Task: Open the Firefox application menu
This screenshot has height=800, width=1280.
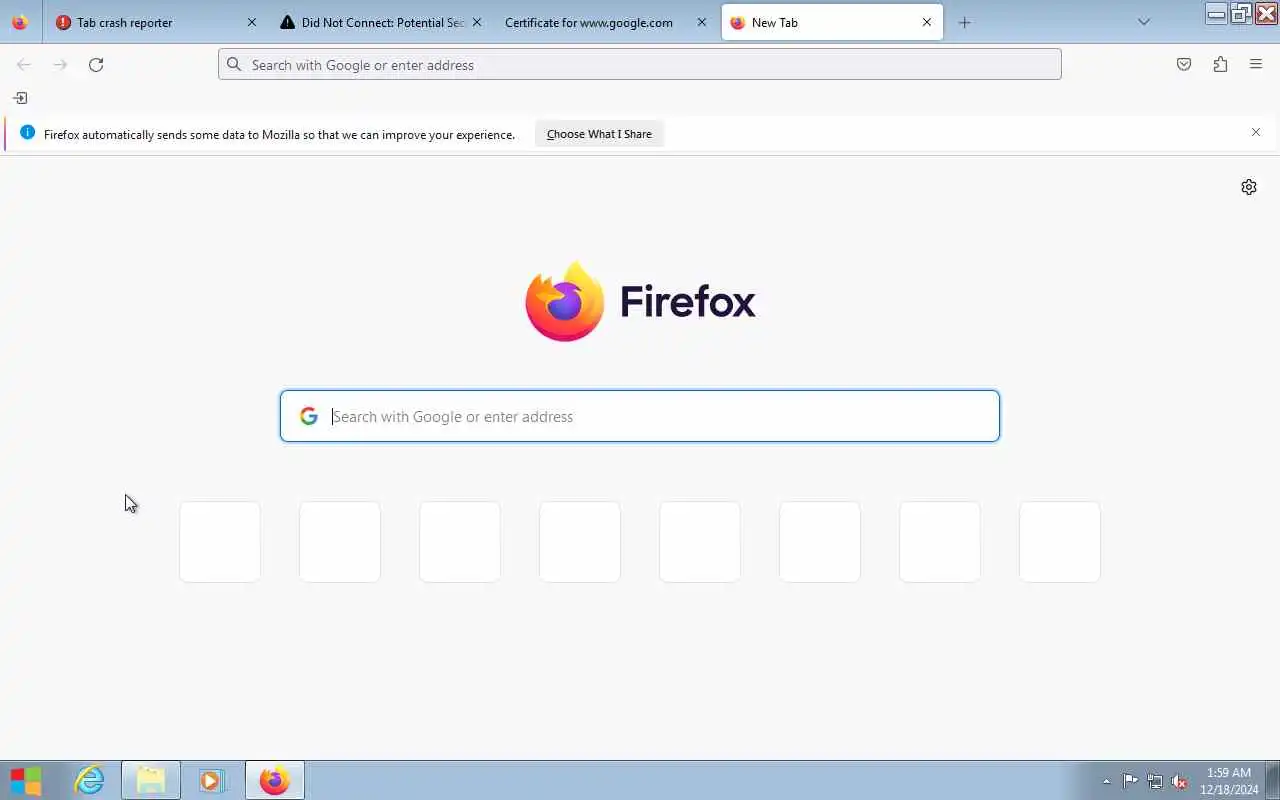Action: 1256,65
